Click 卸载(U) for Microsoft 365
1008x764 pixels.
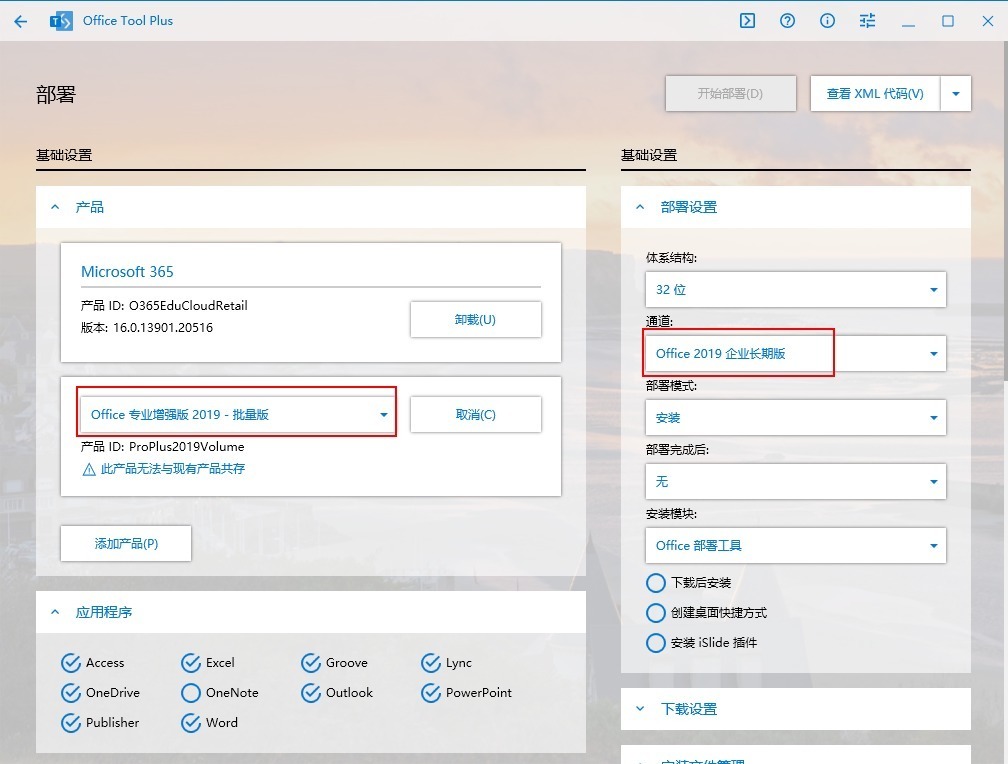tap(476, 320)
